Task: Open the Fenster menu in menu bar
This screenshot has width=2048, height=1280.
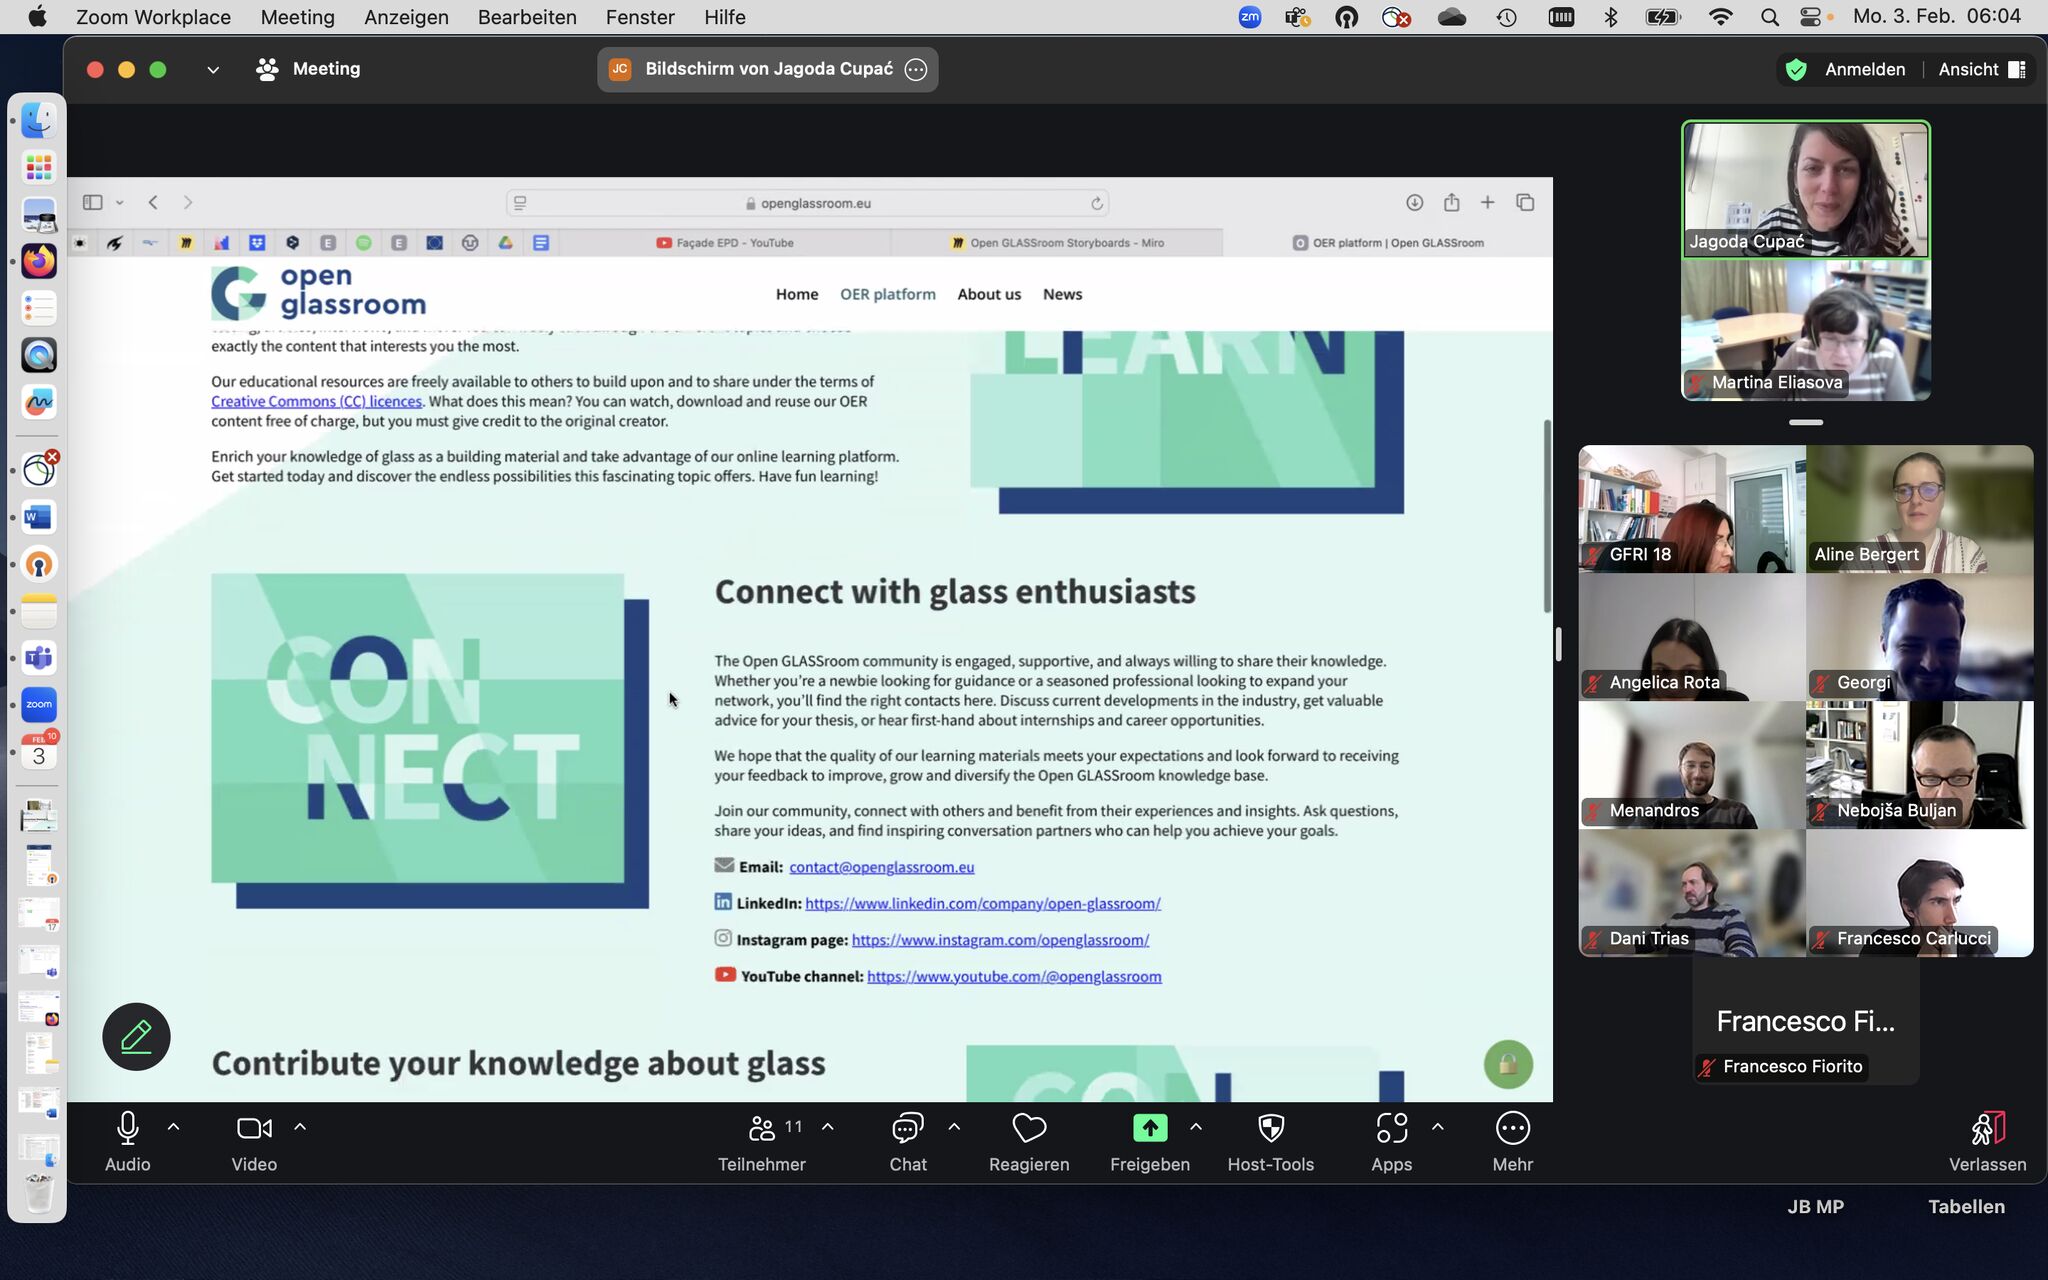Action: coord(640,17)
